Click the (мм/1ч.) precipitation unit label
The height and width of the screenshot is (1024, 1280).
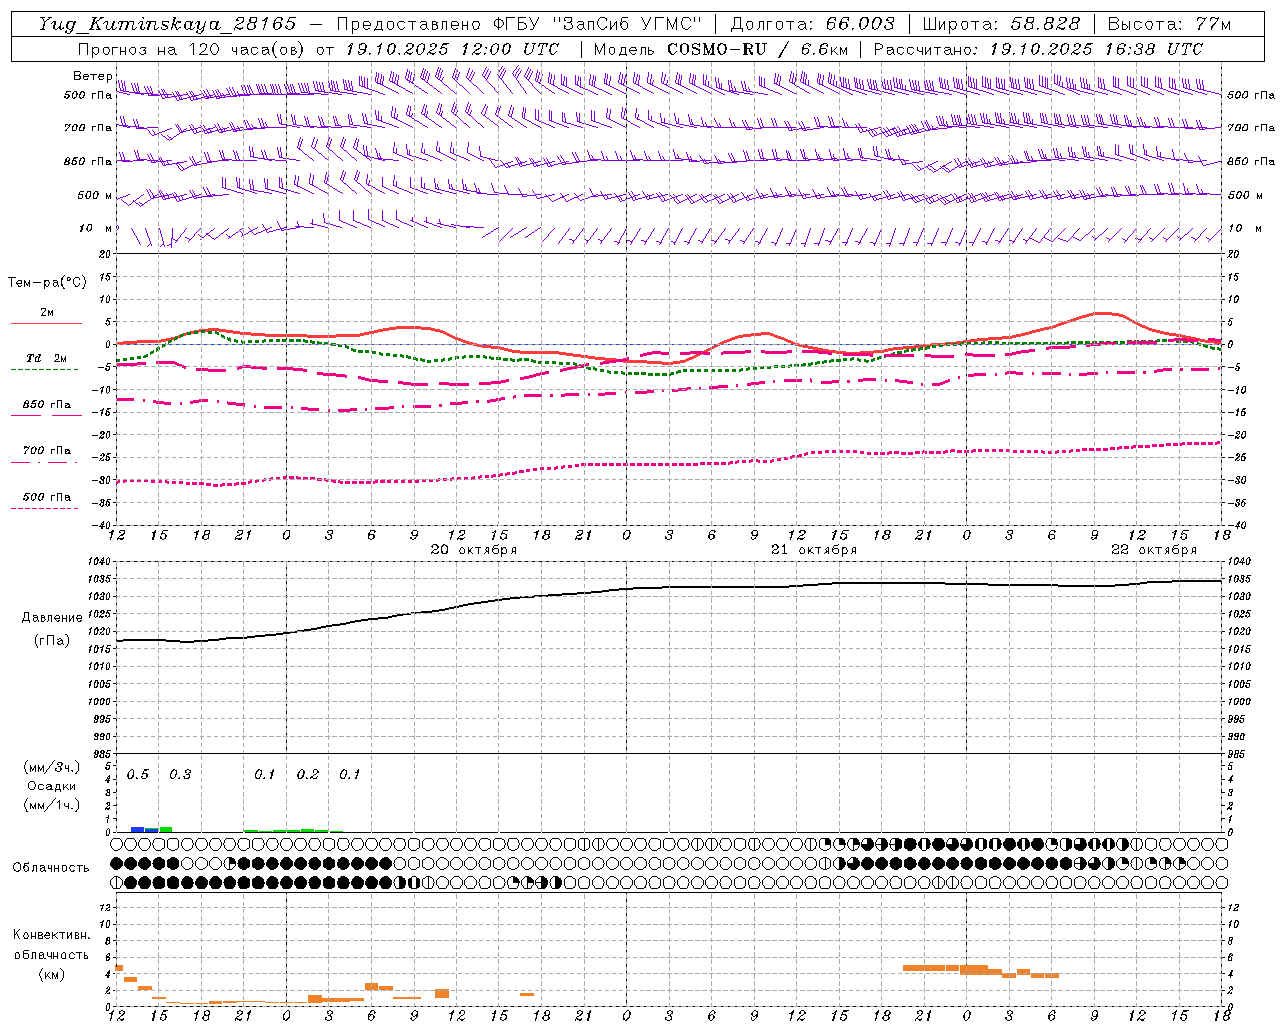[x=51, y=805]
